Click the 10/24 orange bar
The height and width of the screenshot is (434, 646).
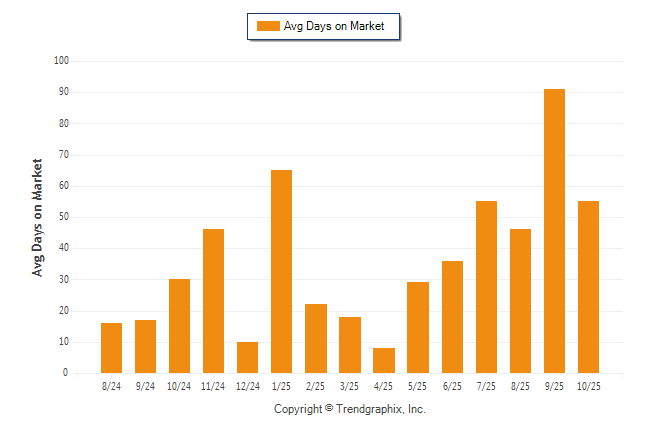180,326
